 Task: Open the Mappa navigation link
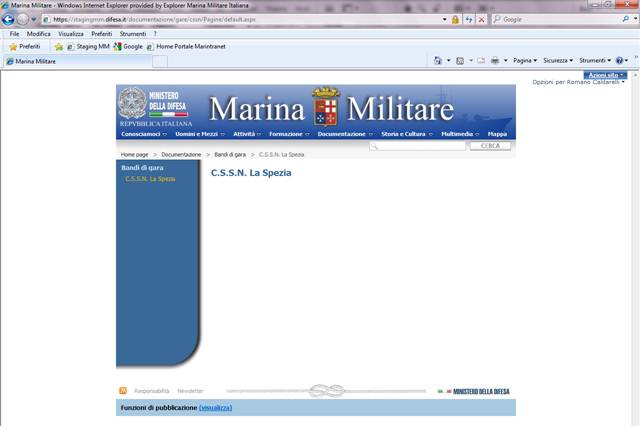tap(497, 134)
